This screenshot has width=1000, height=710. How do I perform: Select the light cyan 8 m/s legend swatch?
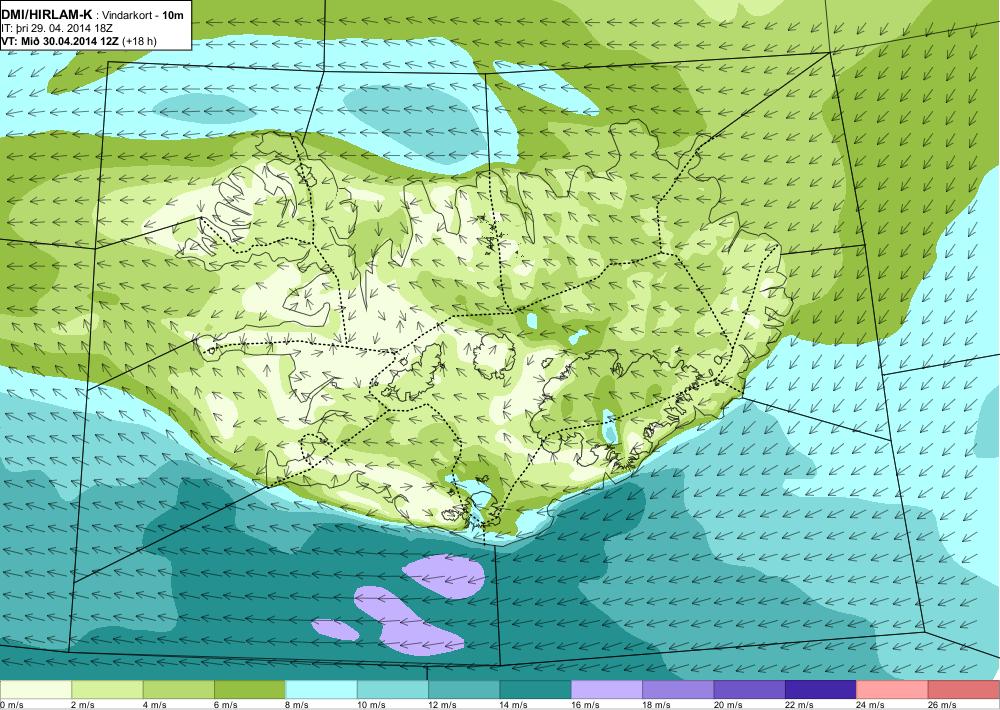click(321, 690)
